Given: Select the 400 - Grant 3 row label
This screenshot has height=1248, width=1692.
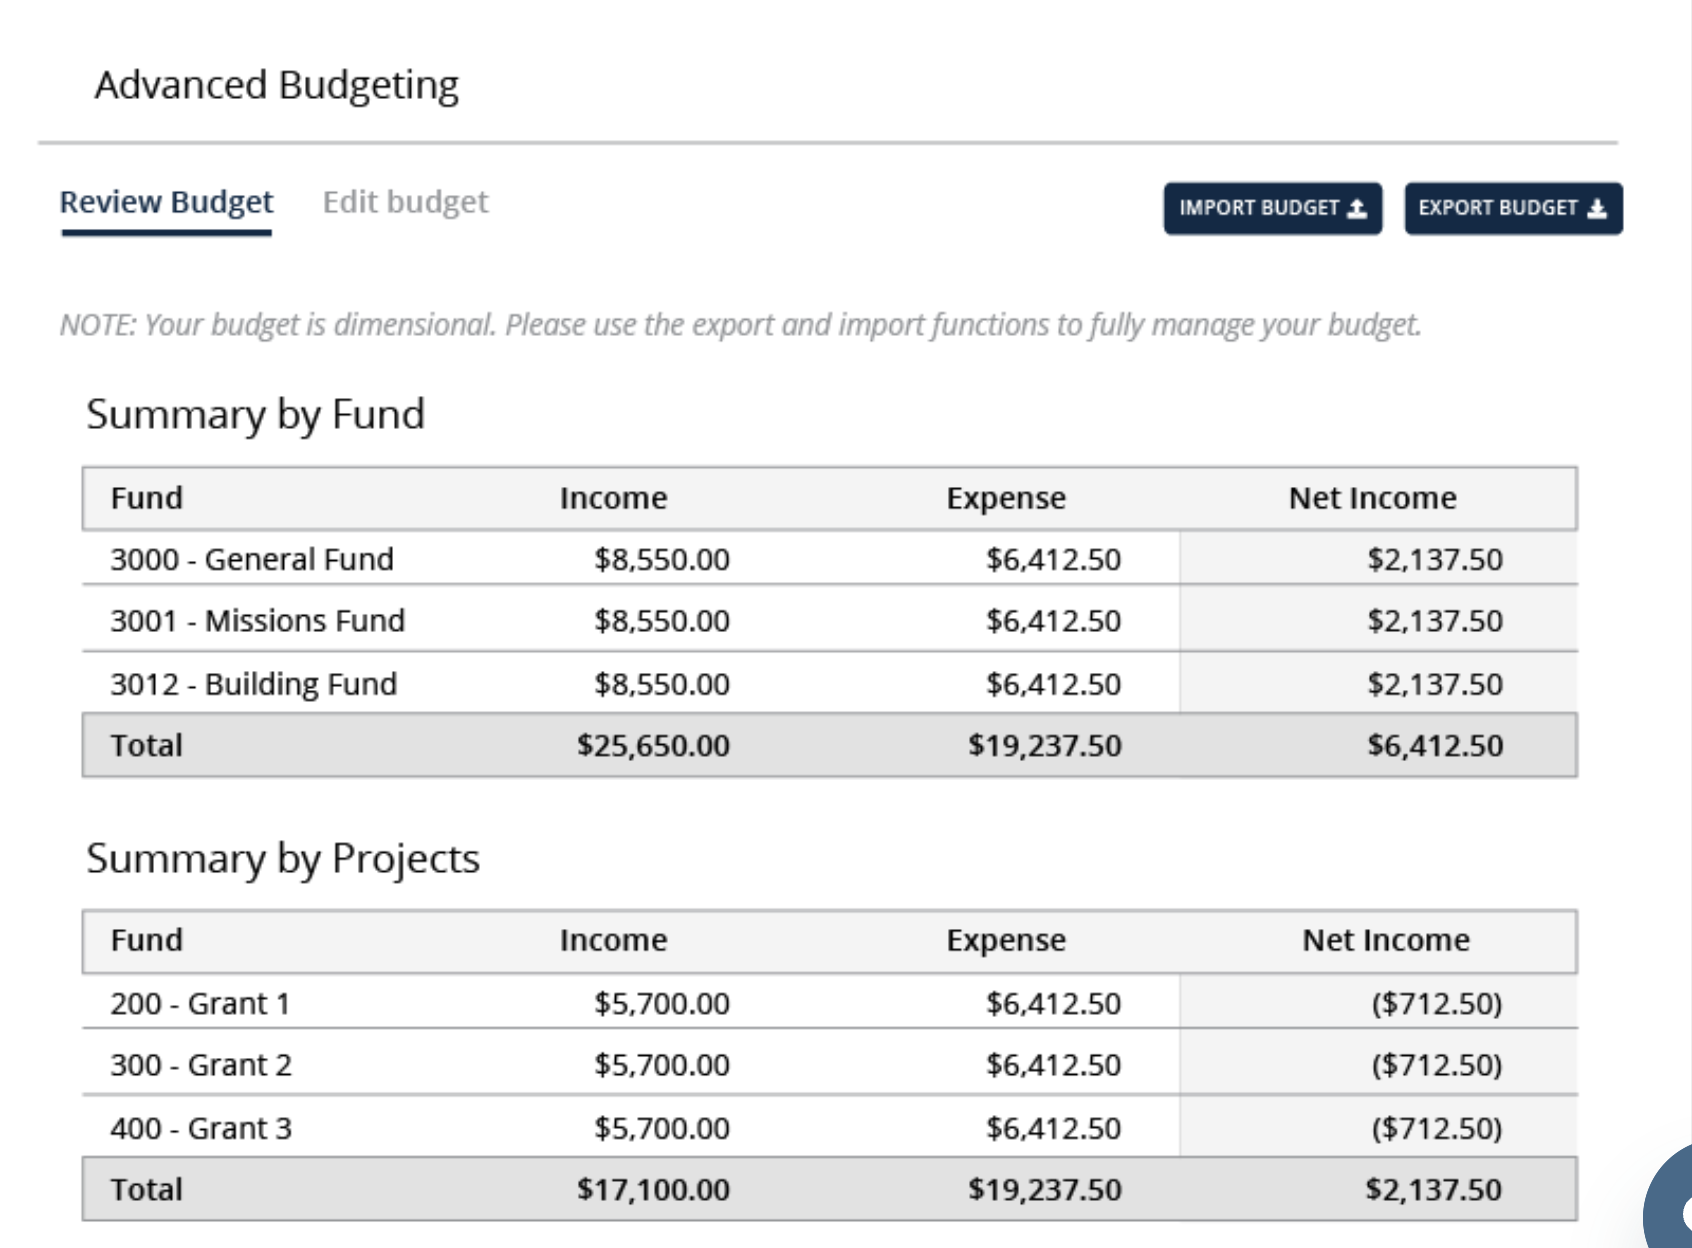Looking at the screenshot, I should [x=201, y=1128].
